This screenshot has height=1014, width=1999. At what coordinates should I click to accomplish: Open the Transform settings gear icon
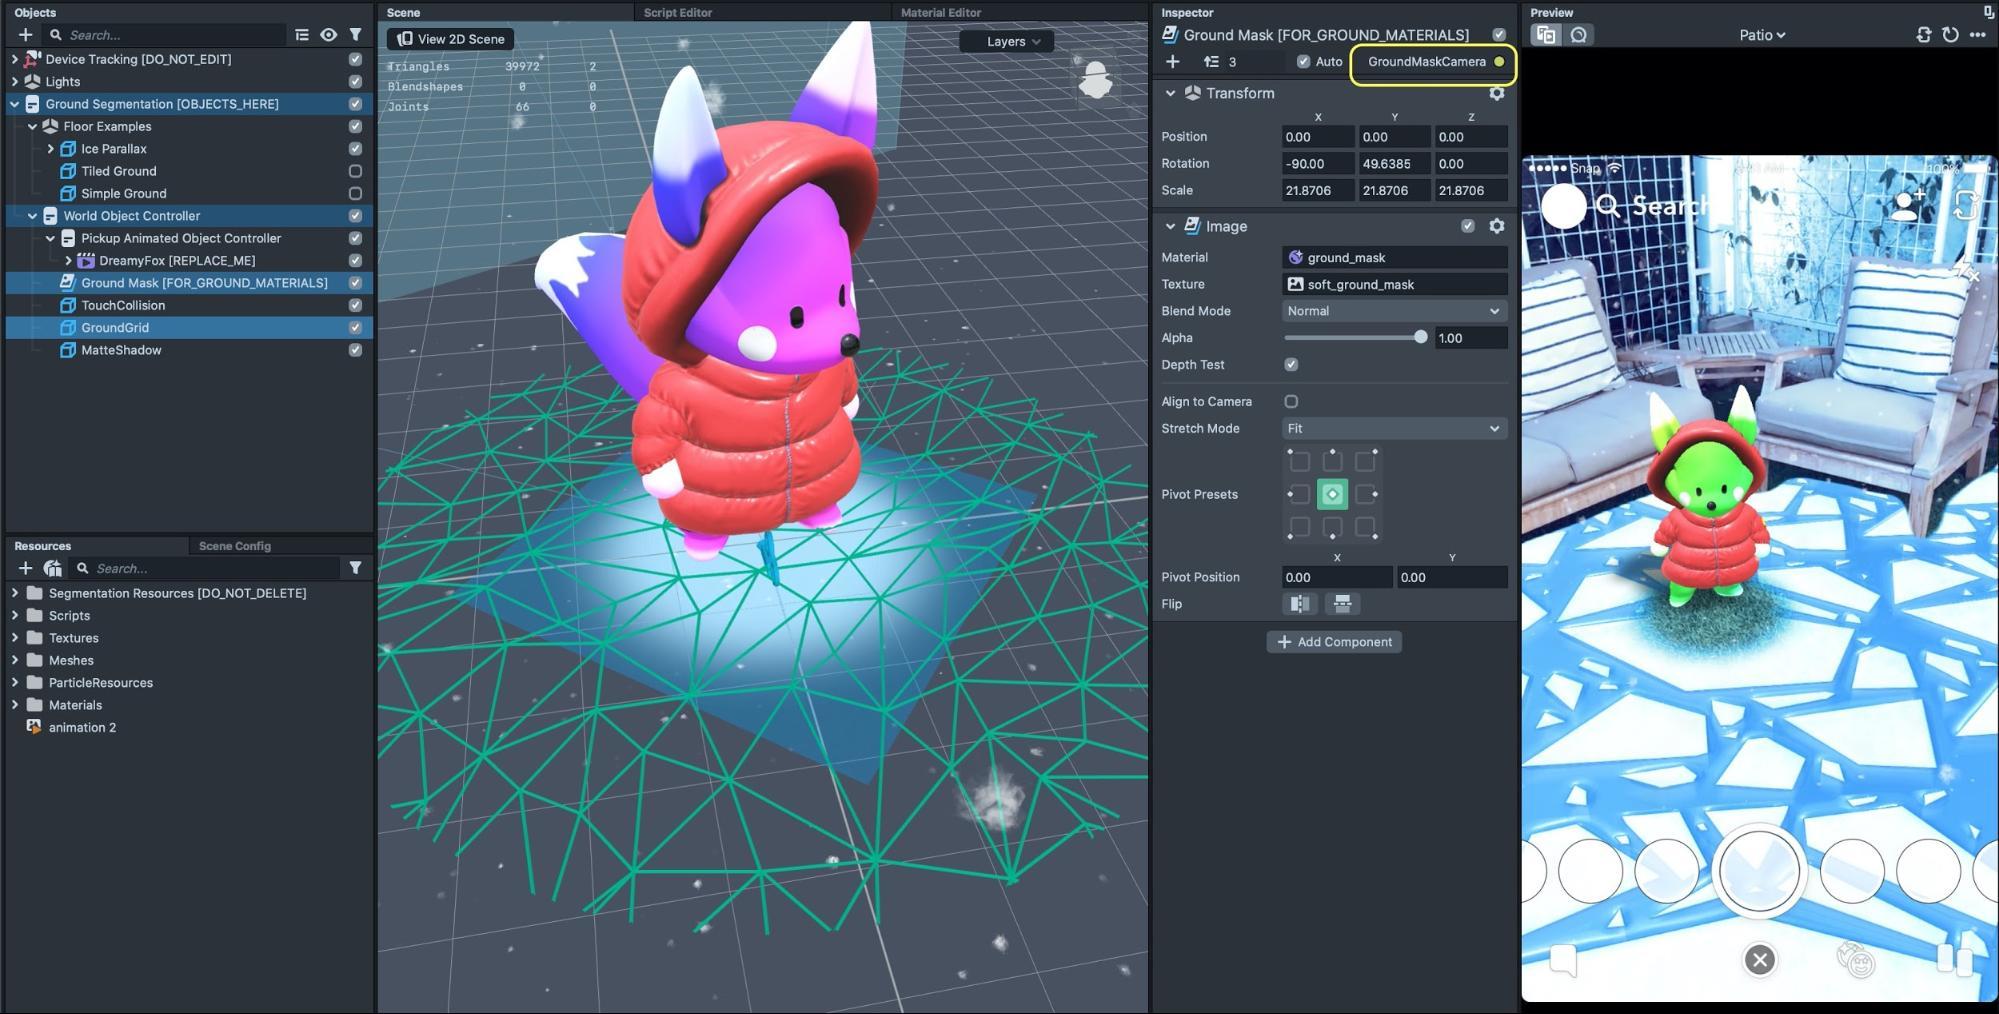point(1496,93)
